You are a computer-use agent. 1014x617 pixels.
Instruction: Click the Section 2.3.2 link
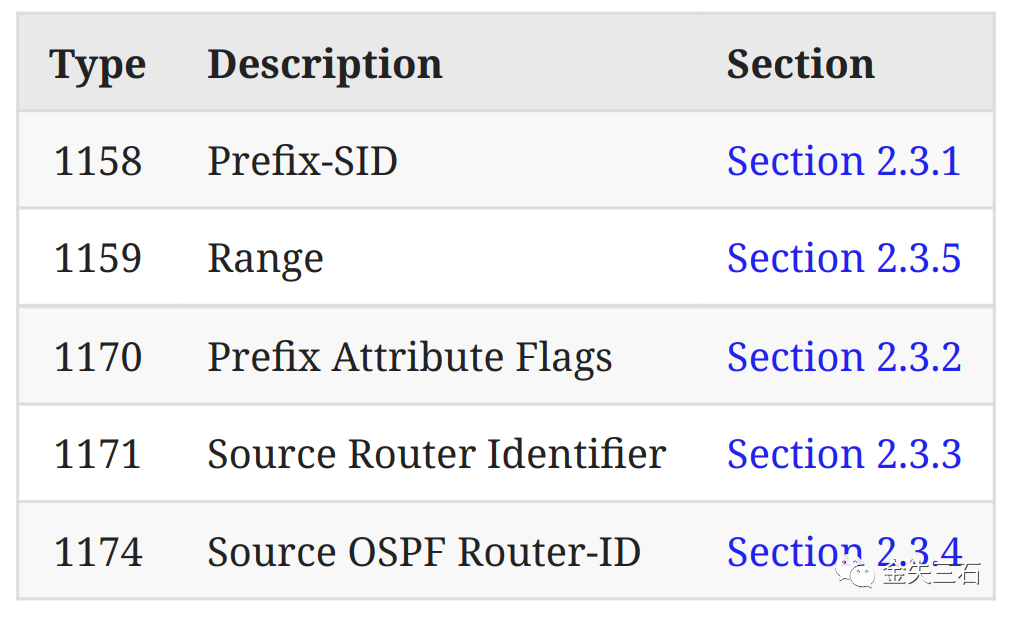tap(843, 357)
